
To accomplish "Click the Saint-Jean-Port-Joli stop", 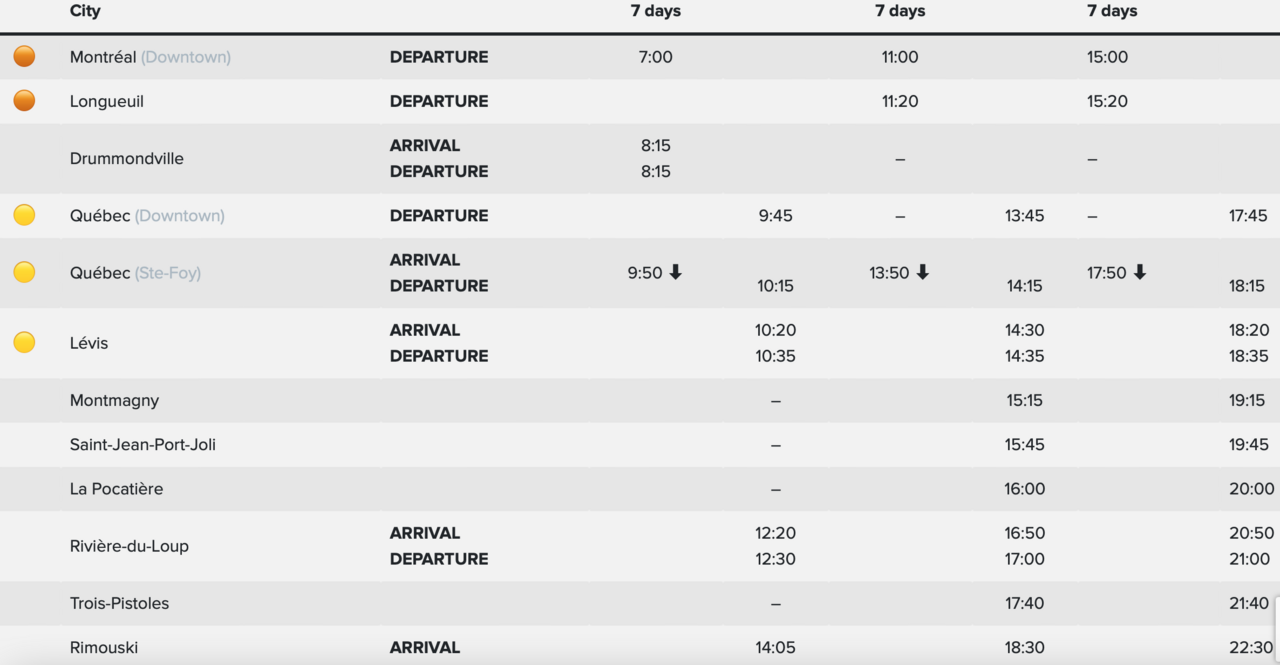I will pyautogui.click(x=143, y=444).
